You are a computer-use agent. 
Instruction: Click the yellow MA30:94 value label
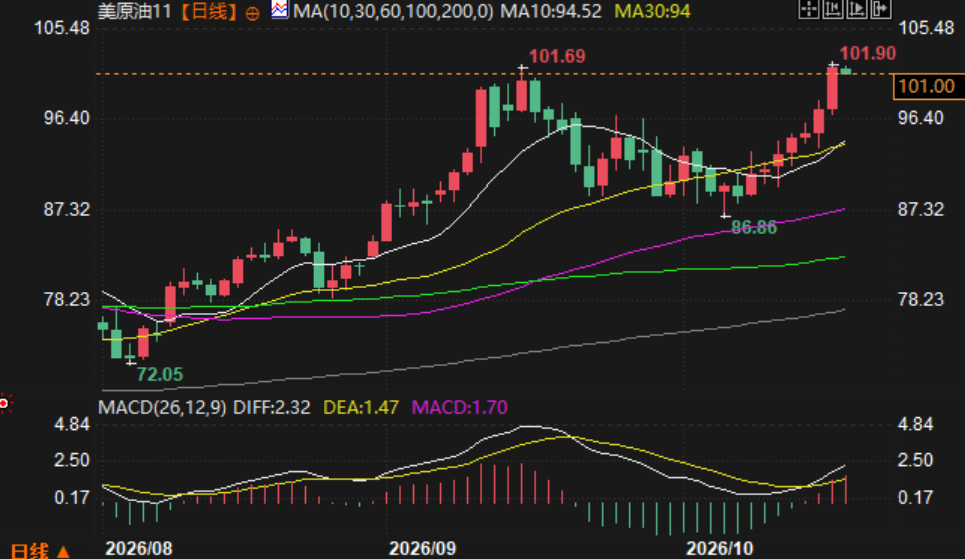(x=652, y=11)
